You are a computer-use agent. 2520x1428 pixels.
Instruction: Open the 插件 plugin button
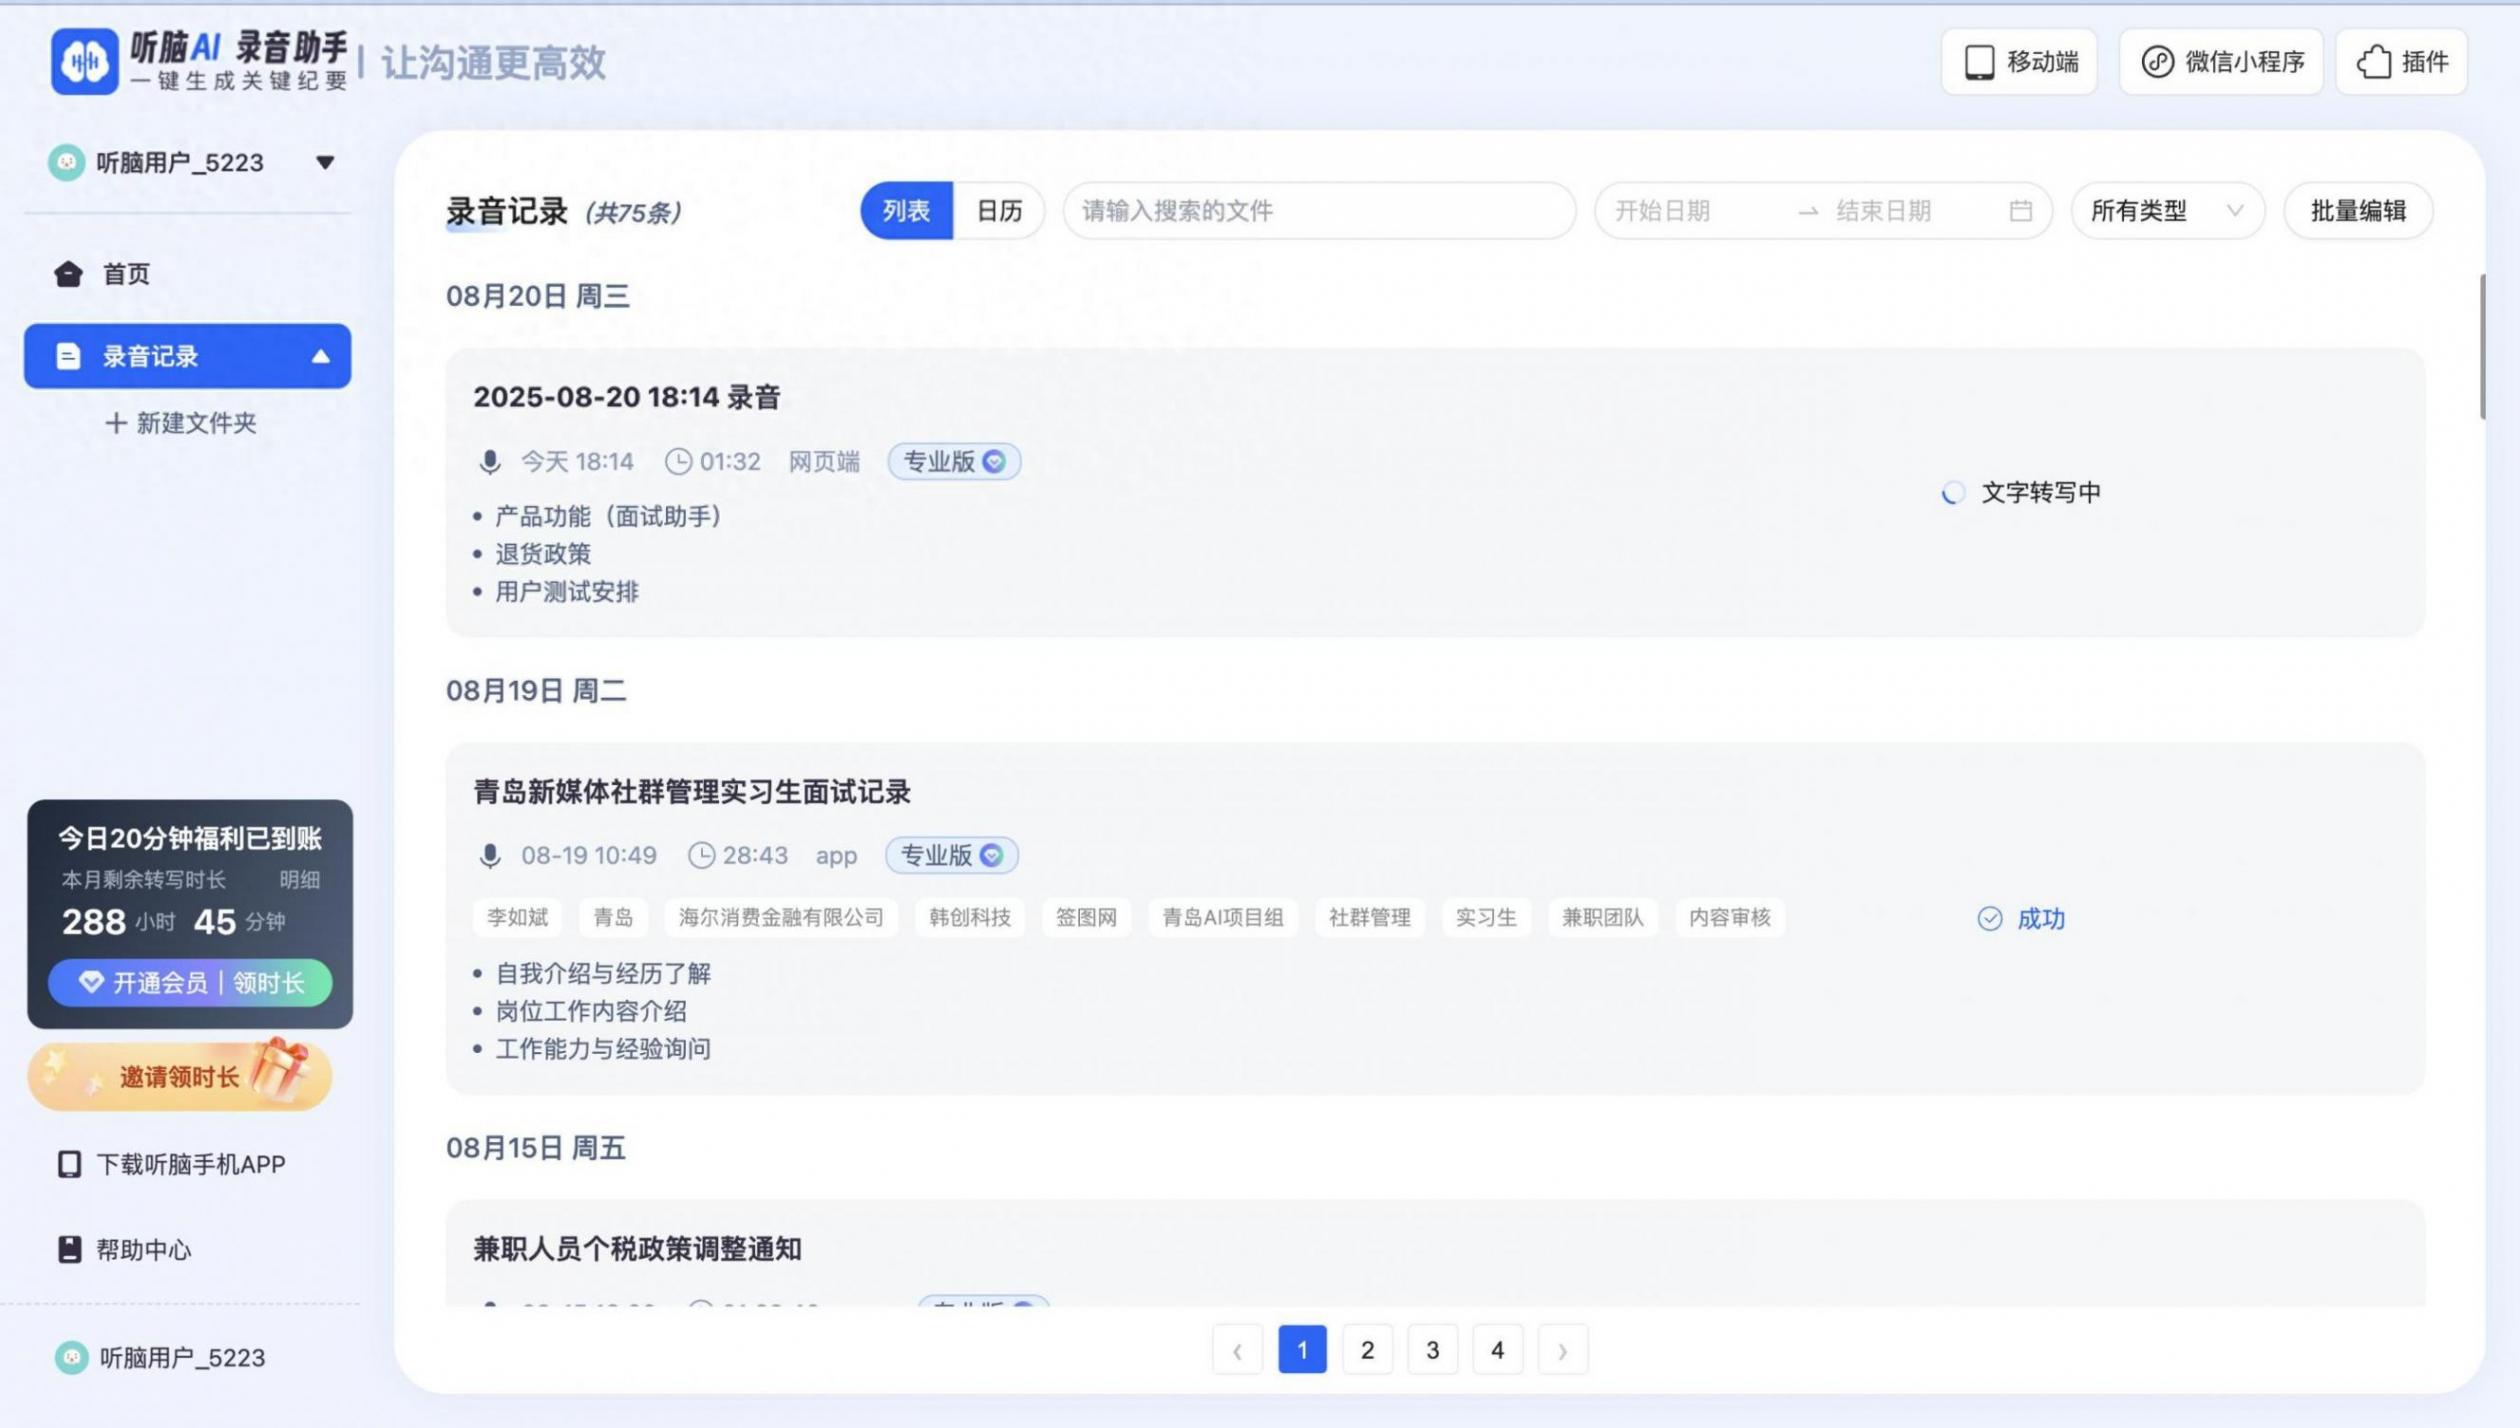point(2400,62)
